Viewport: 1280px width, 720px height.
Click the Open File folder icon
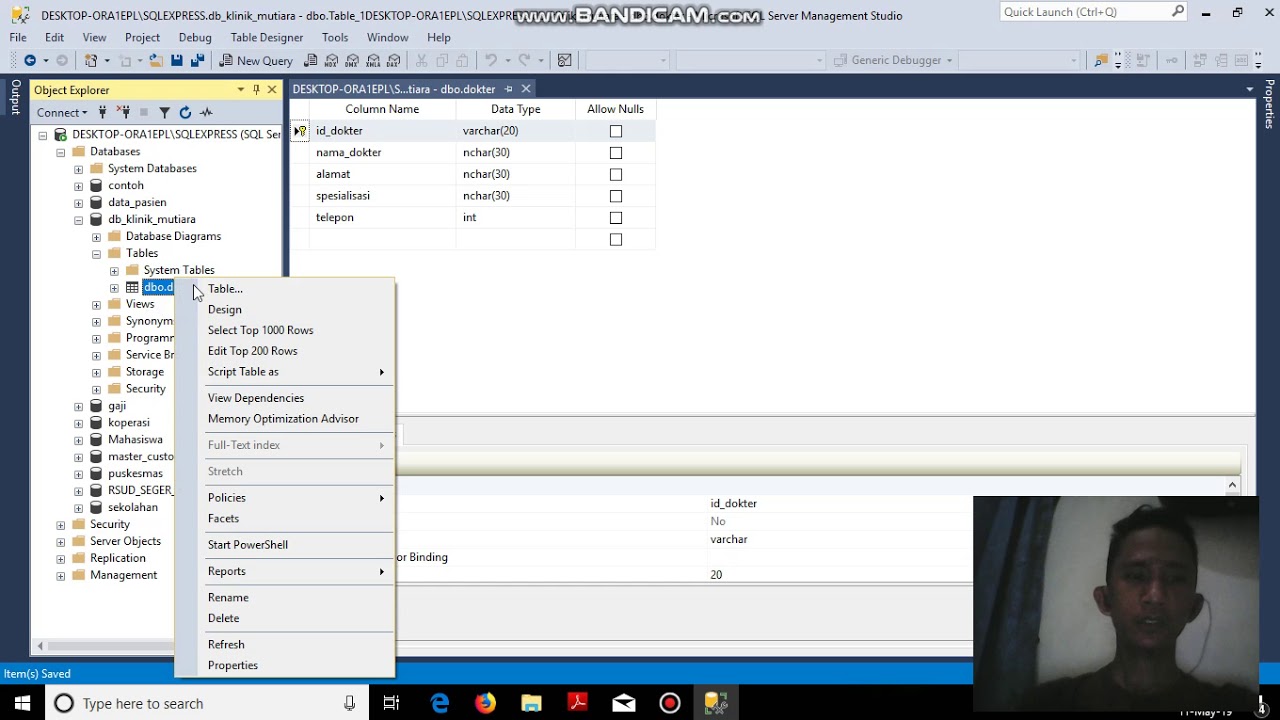(x=156, y=60)
